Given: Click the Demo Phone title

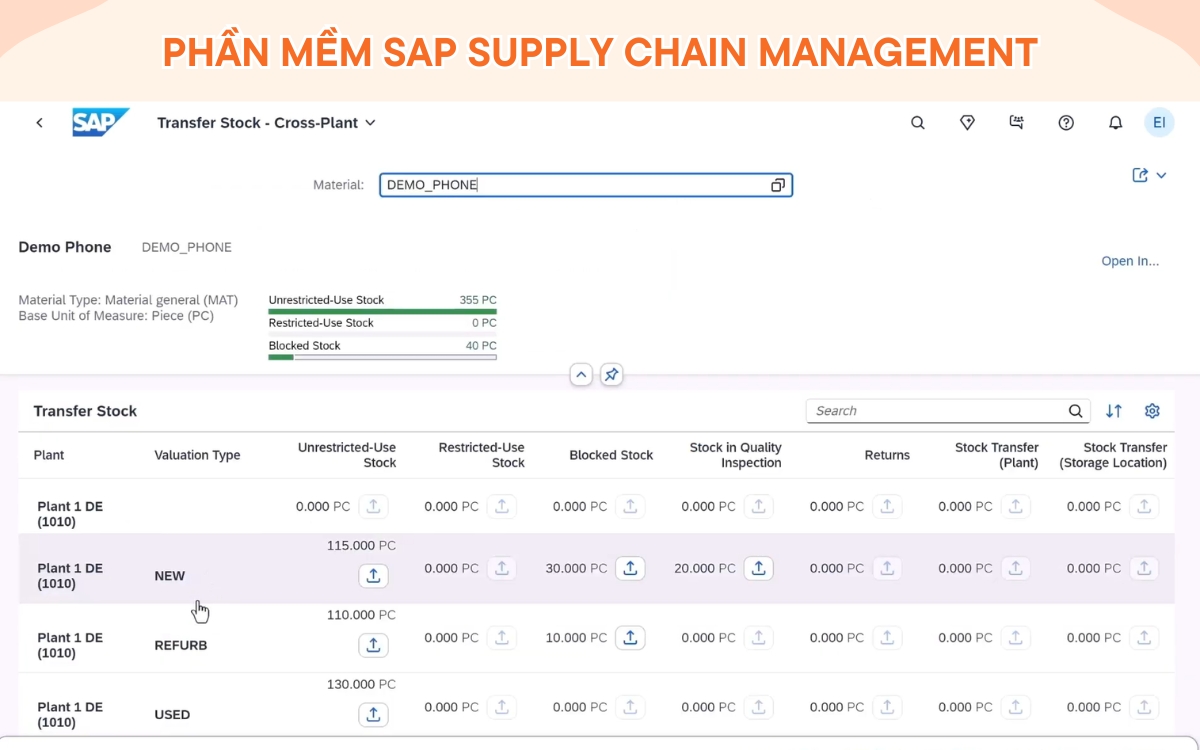Looking at the screenshot, I should pos(65,247).
